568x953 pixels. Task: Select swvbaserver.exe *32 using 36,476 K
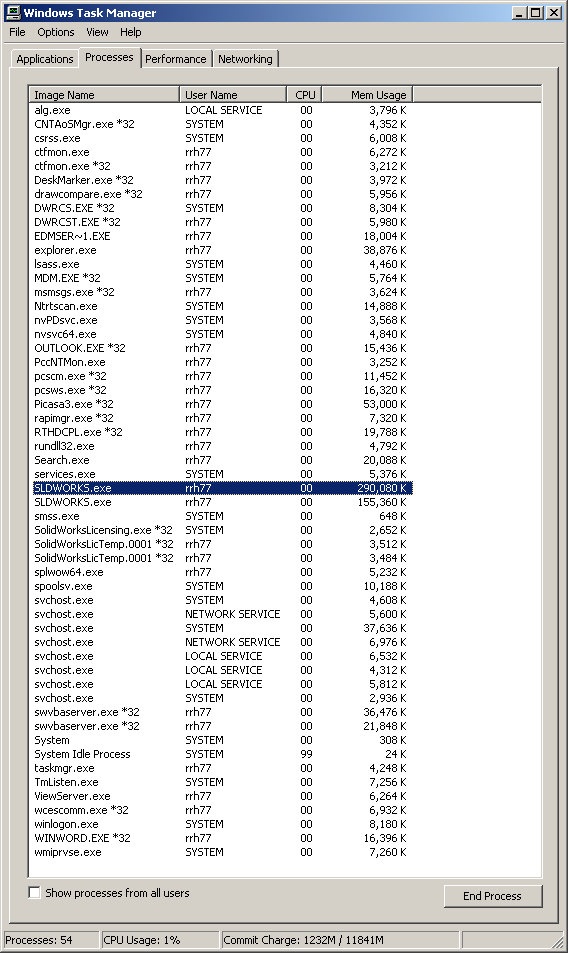point(223,712)
